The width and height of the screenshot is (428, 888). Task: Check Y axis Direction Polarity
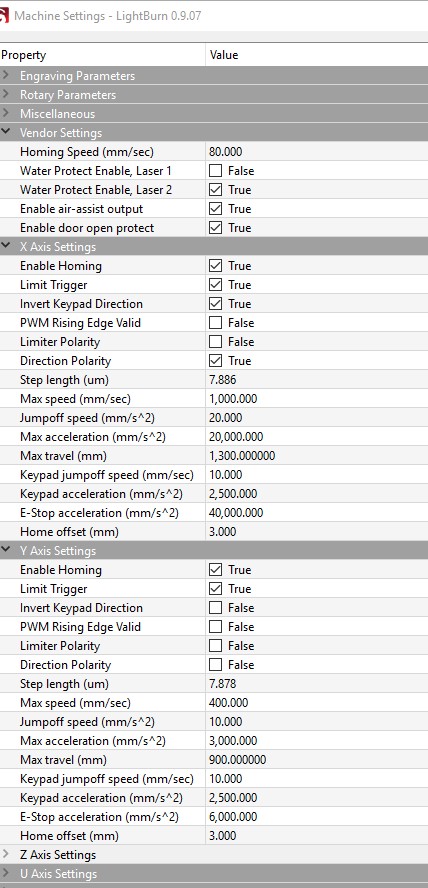click(x=215, y=664)
